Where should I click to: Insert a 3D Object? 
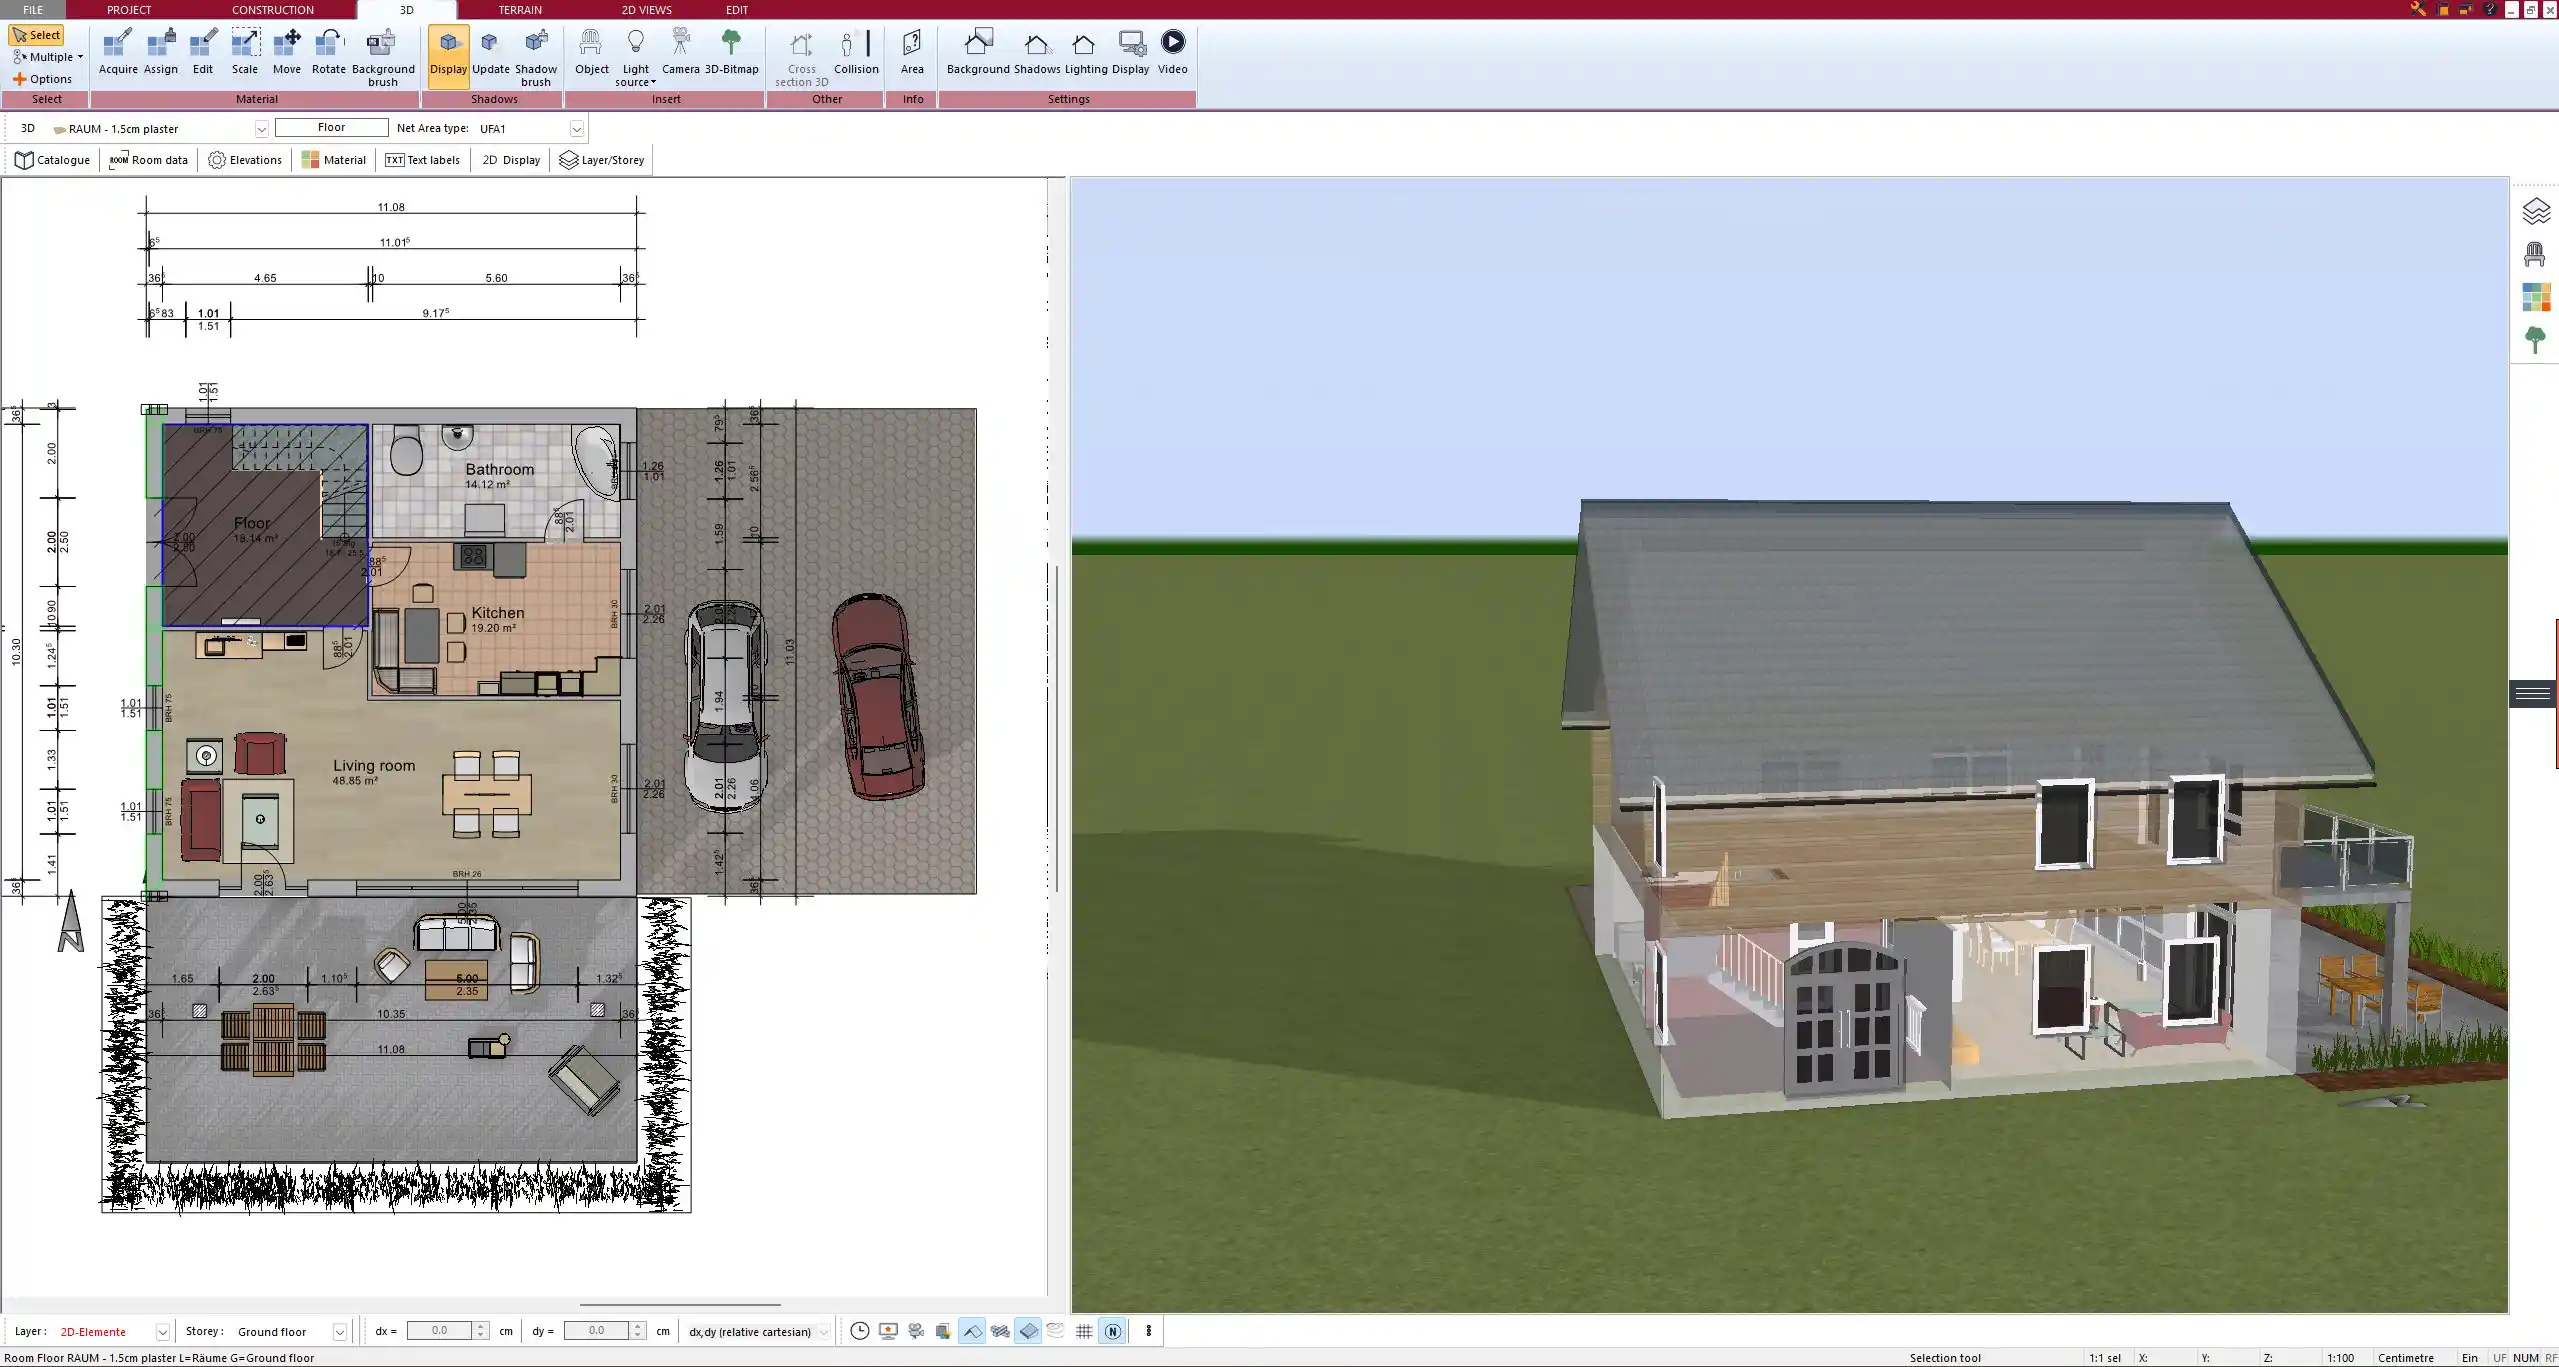(x=592, y=52)
